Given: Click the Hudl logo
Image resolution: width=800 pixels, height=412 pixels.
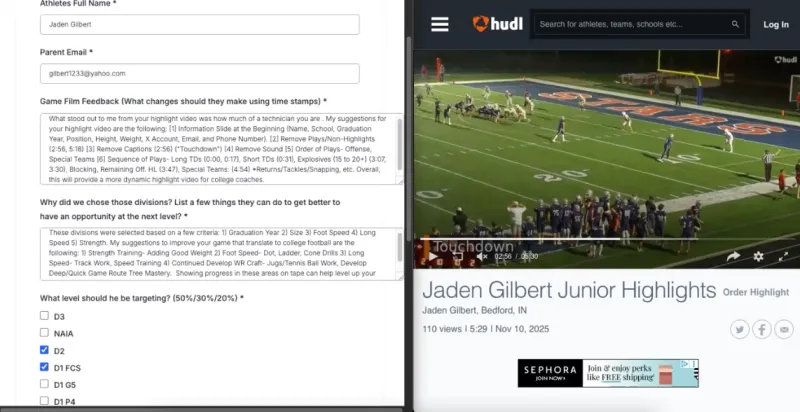Looking at the screenshot, I should (497, 23).
